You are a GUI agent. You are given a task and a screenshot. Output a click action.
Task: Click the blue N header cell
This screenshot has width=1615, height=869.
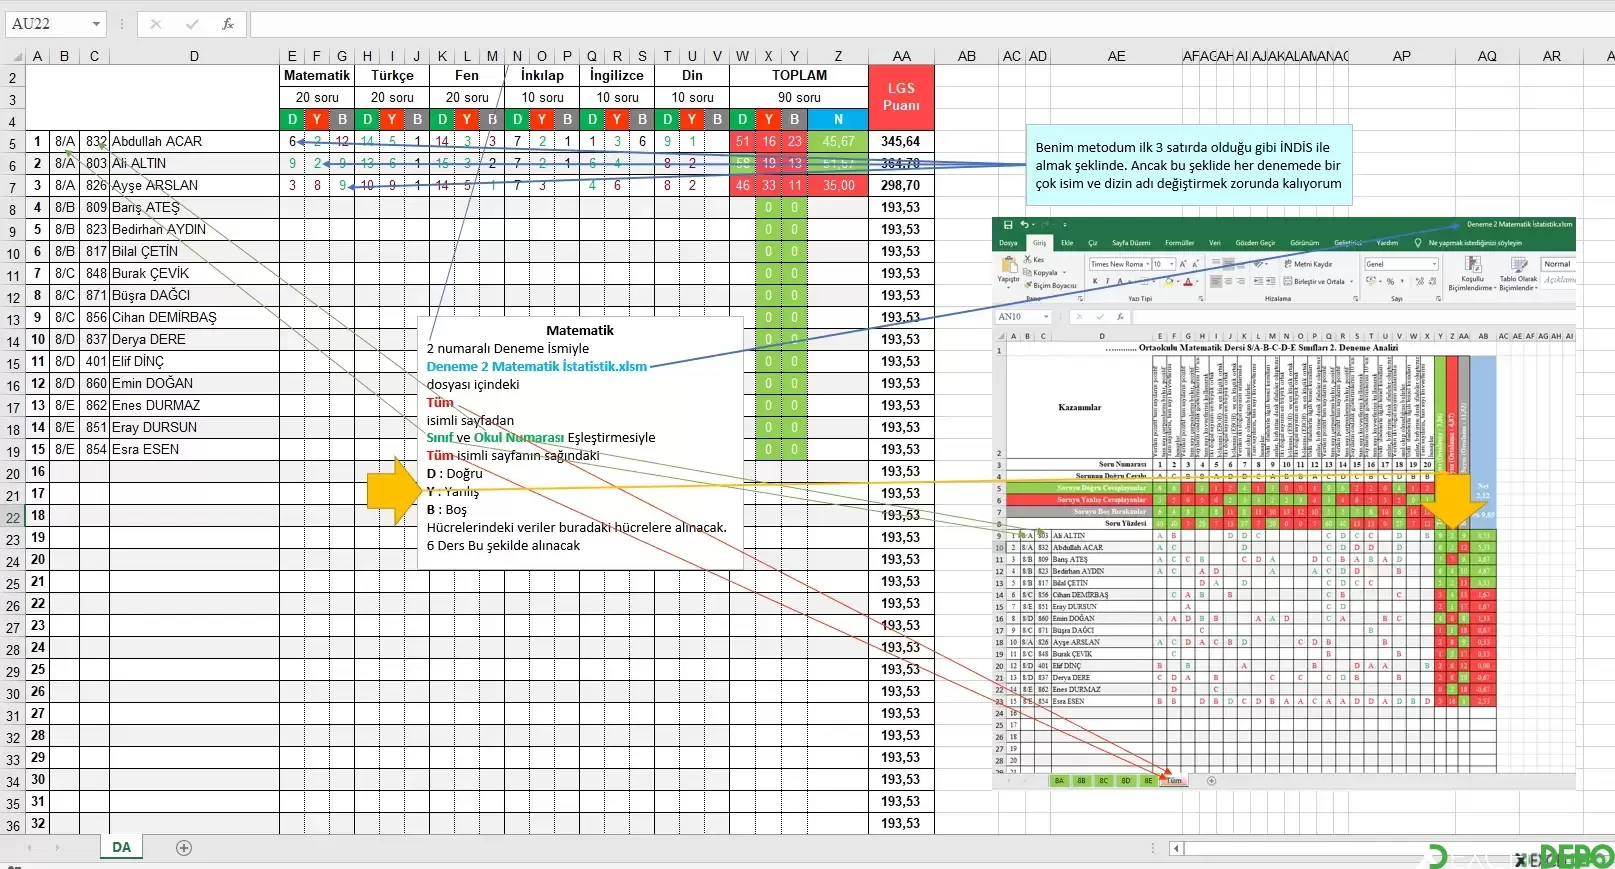(838, 119)
